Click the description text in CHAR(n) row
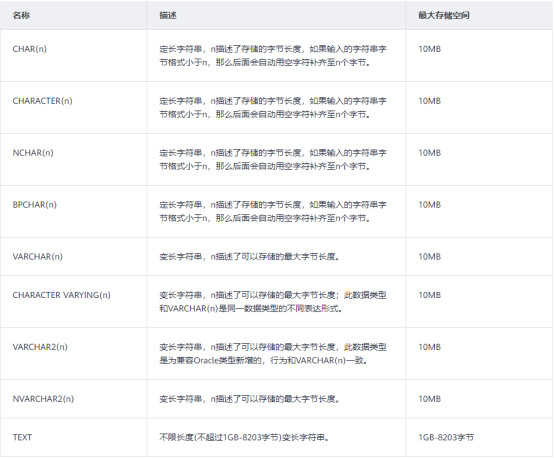The image size is (554, 458). [x=273, y=55]
